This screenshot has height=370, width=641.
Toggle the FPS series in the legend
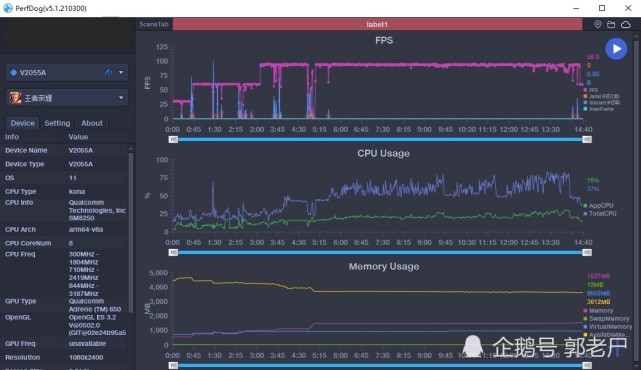591,90
